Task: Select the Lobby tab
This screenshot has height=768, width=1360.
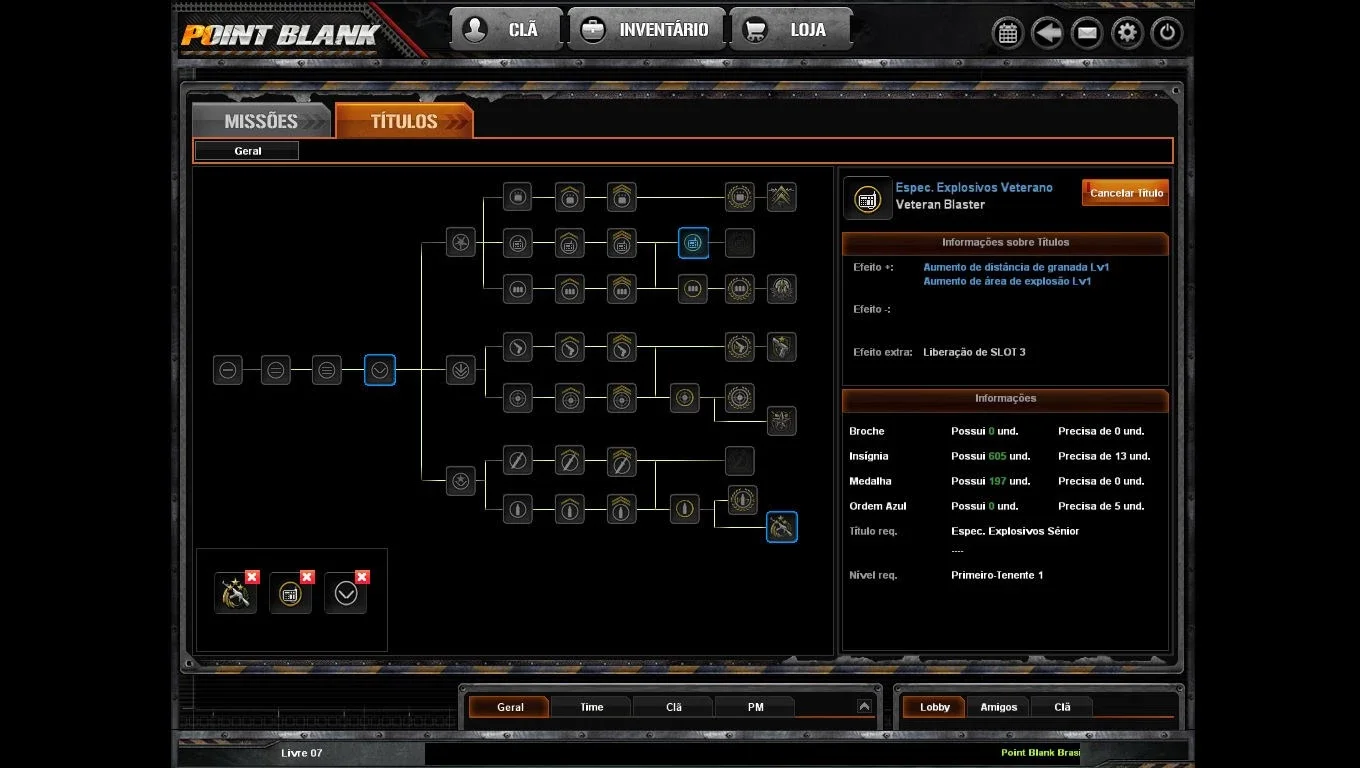Action: click(x=935, y=707)
